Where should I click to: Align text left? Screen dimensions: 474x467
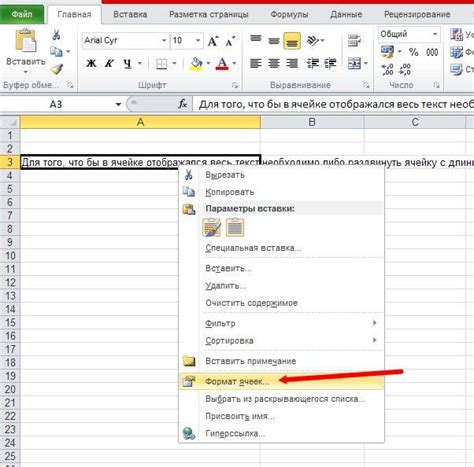click(x=256, y=63)
